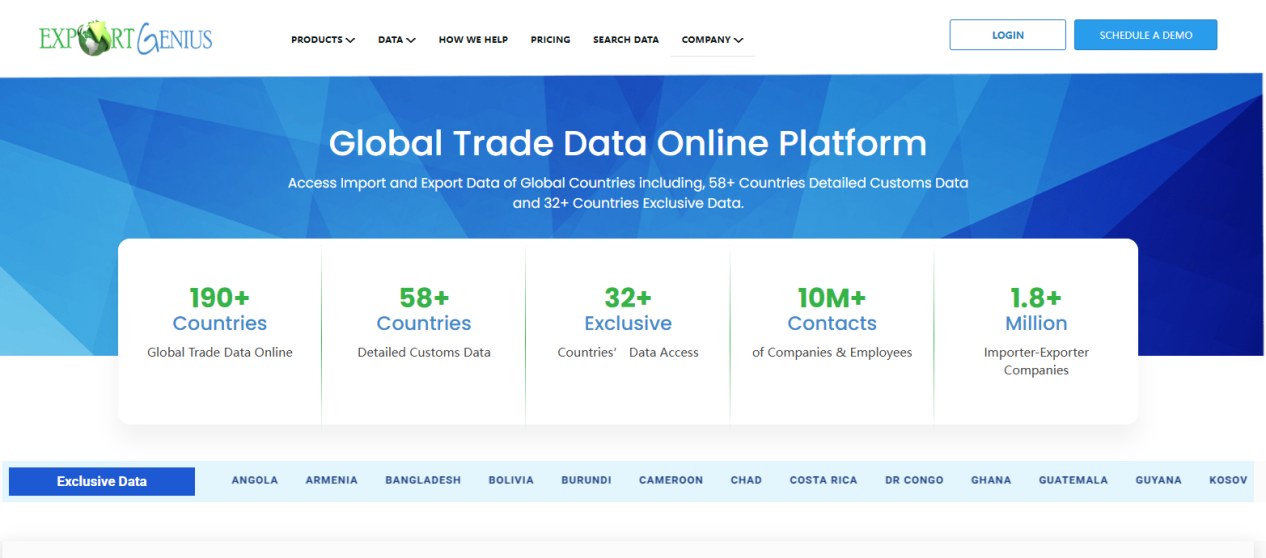Click the 32+ Exclusive statistic
Image resolution: width=1266 pixels, height=558 pixels.
[628, 309]
